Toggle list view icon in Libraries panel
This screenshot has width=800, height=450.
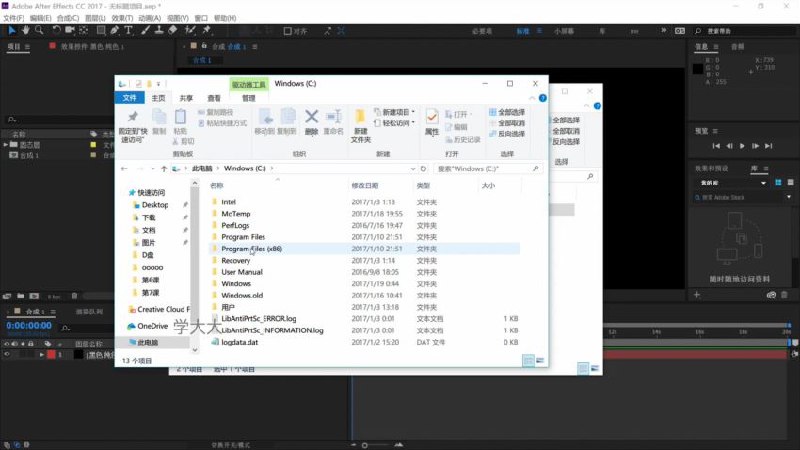point(790,182)
